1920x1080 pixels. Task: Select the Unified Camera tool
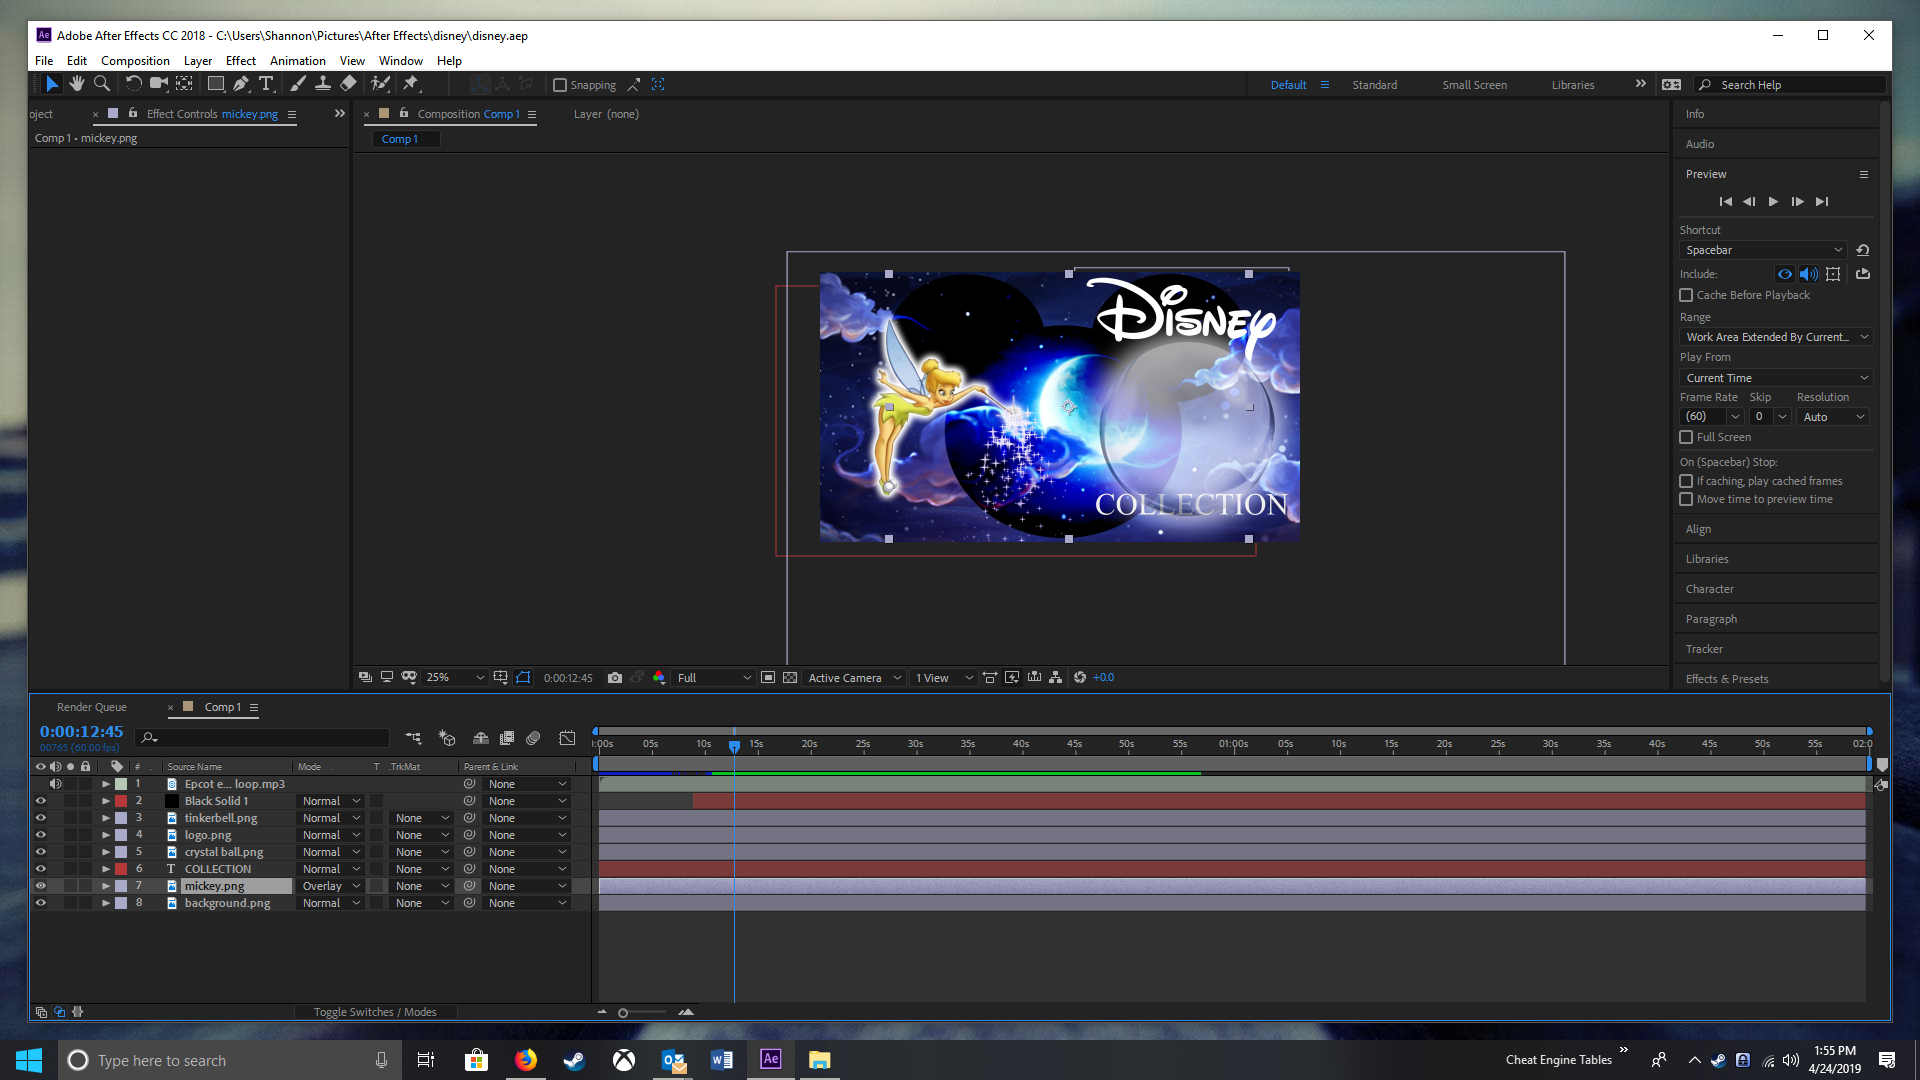tap(158, 84)
